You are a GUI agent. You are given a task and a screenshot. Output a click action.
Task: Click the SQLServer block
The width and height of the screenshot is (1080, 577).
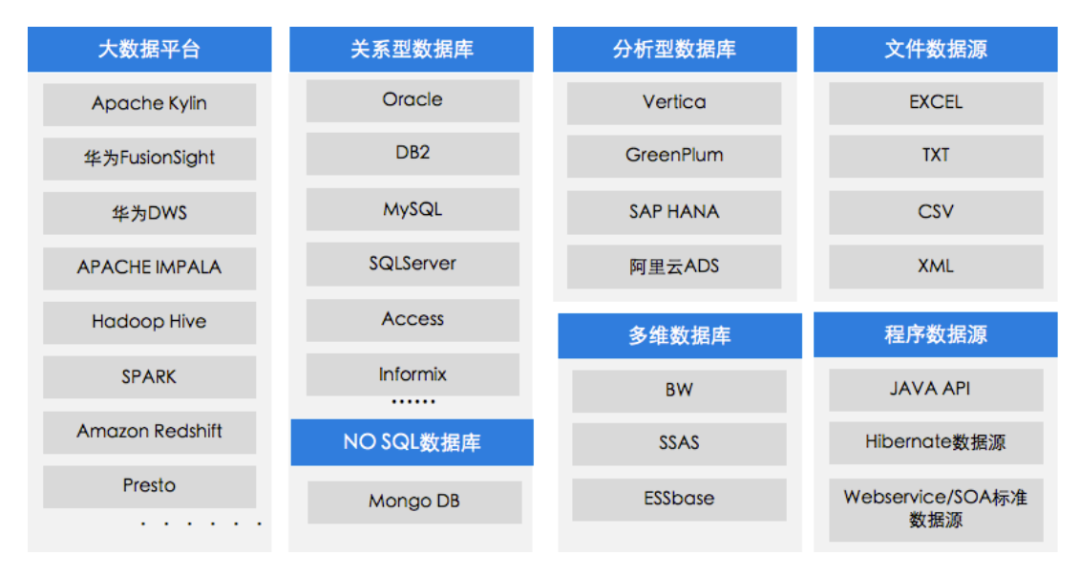point(412,264)
